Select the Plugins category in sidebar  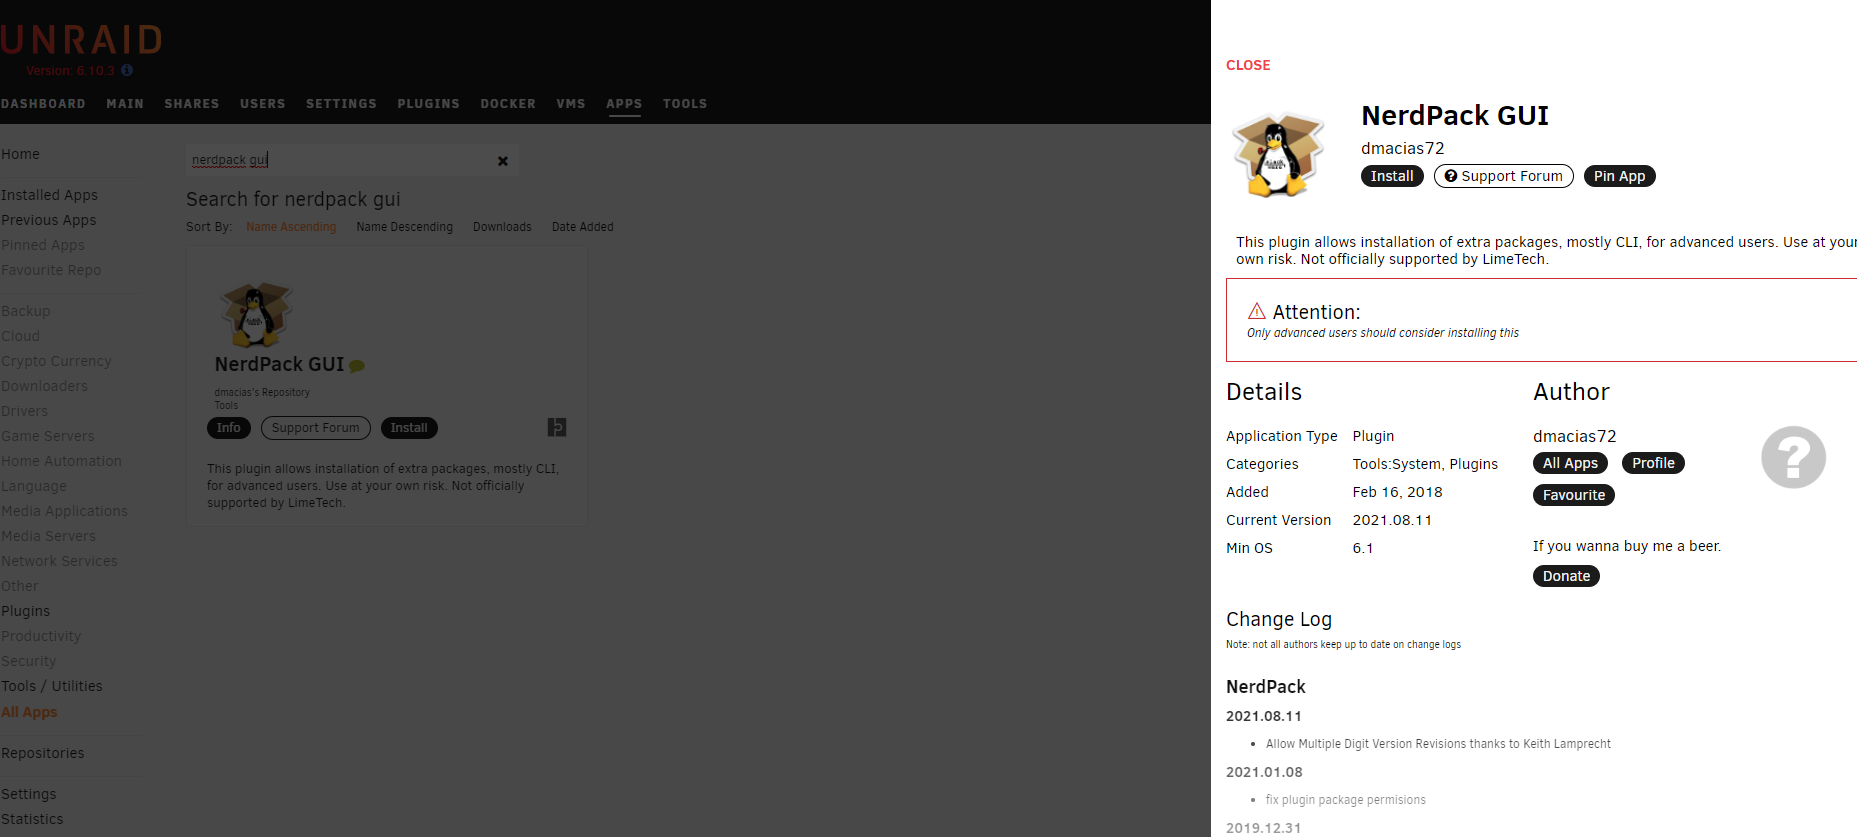pos(25,611)
